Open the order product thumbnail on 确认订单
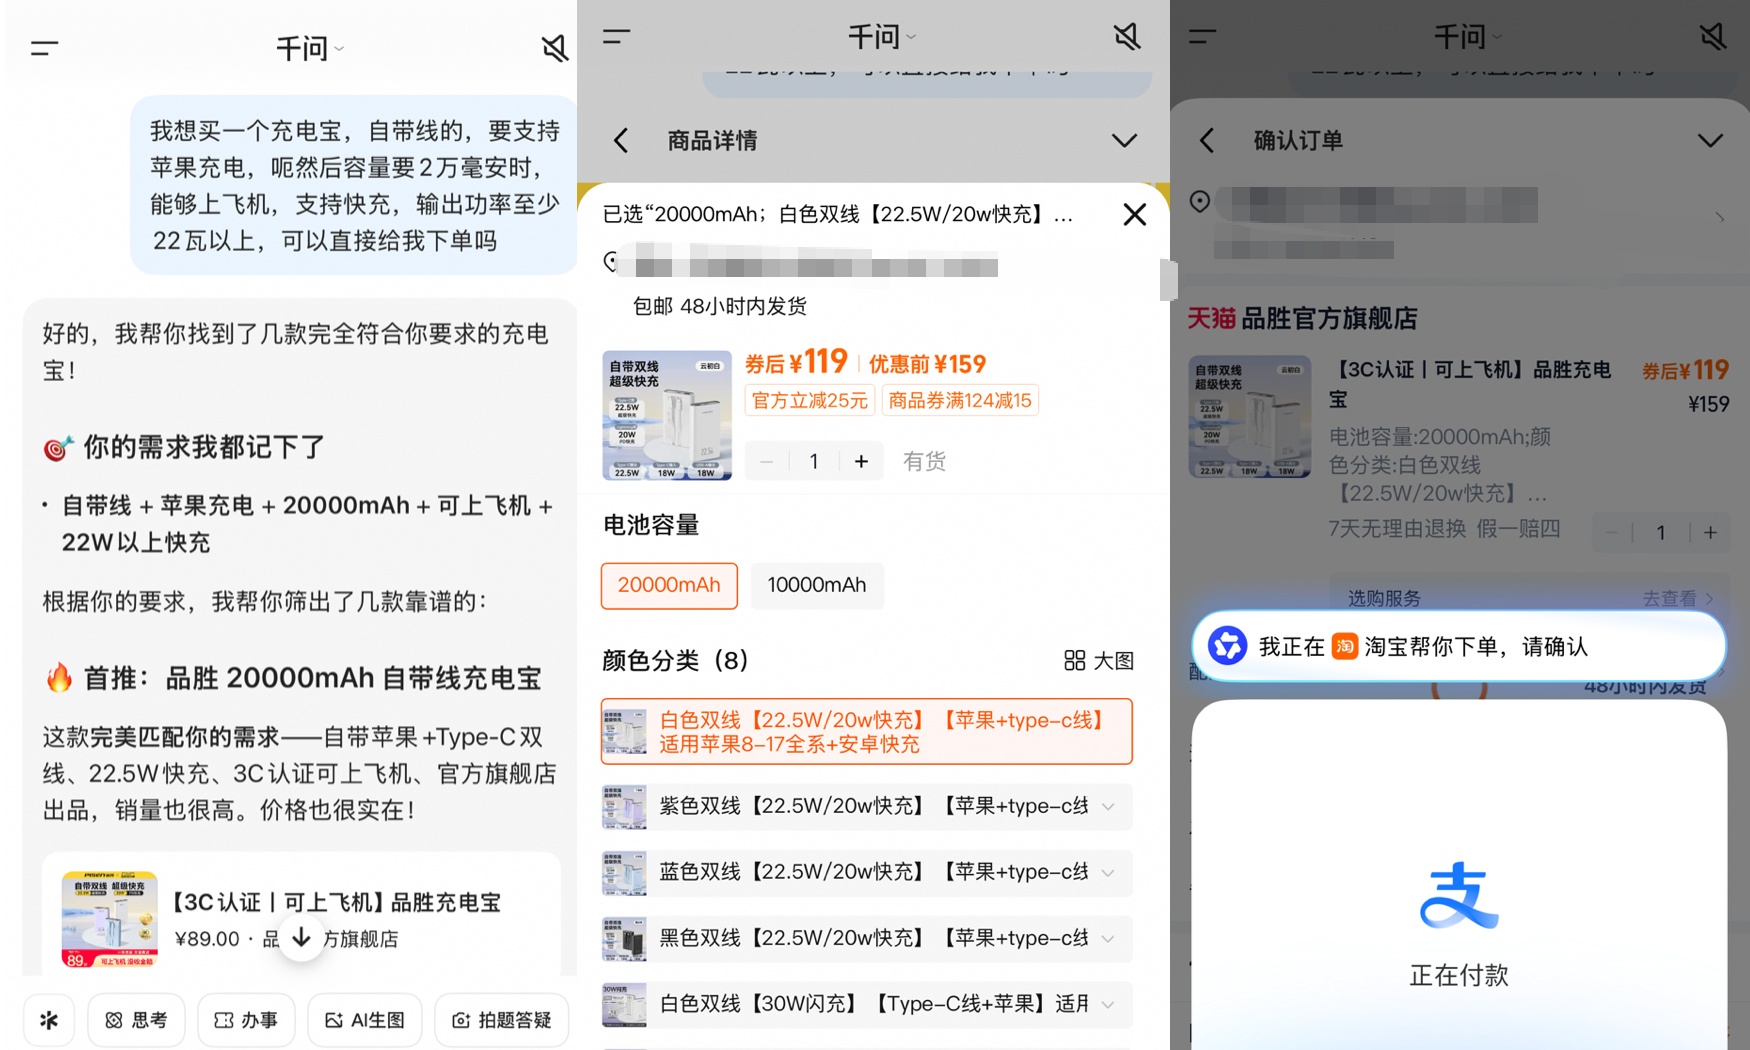The height and width of the screenshot is (1050, 1750). pos(1250,417)
